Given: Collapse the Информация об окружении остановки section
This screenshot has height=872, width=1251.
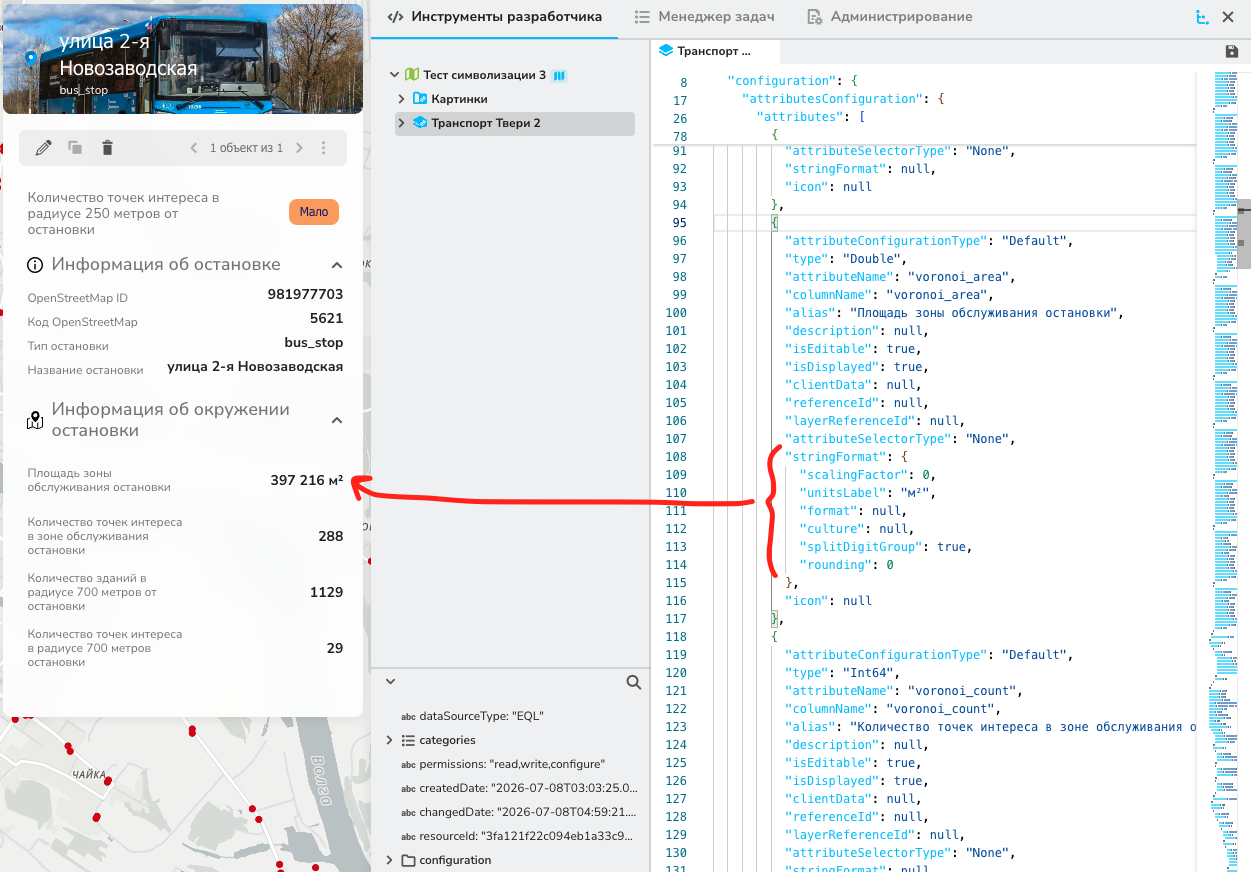Looking at the screenshot, I should [337, 420].
